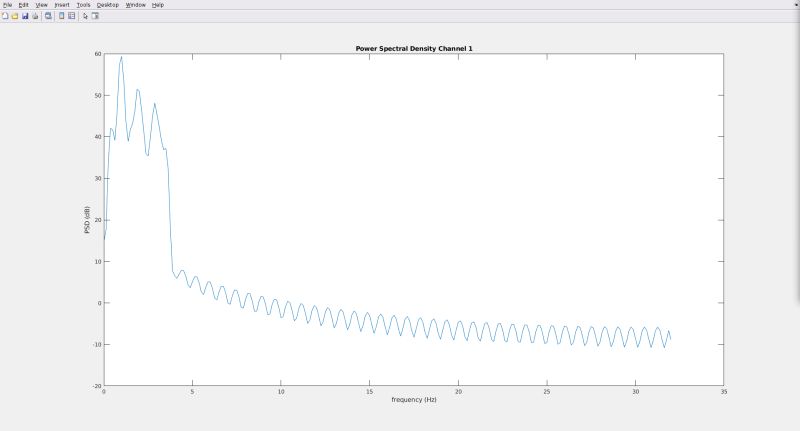Click the Print Figure icon
Screen dimensions: 800x431
pyautogui.click(x=35, y=16)
